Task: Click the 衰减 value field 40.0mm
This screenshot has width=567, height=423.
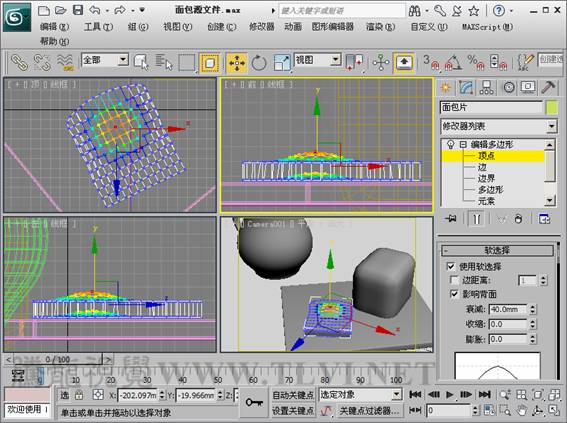Action: [x=508, y=309]
